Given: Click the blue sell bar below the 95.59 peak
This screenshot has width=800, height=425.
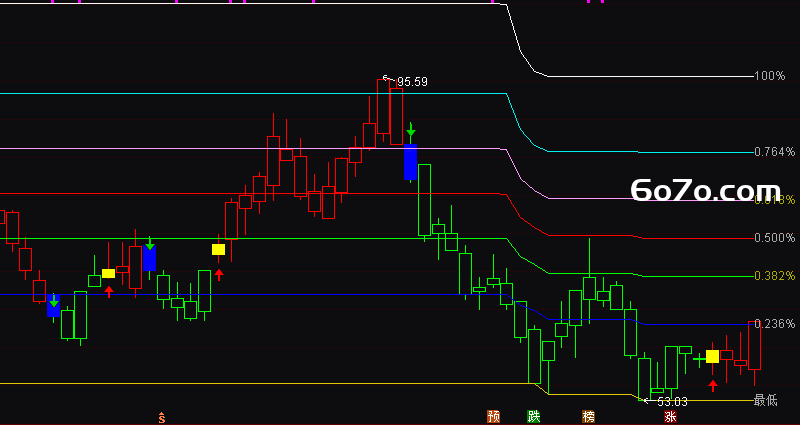Looking at the screenshot, I should (410, 162).
